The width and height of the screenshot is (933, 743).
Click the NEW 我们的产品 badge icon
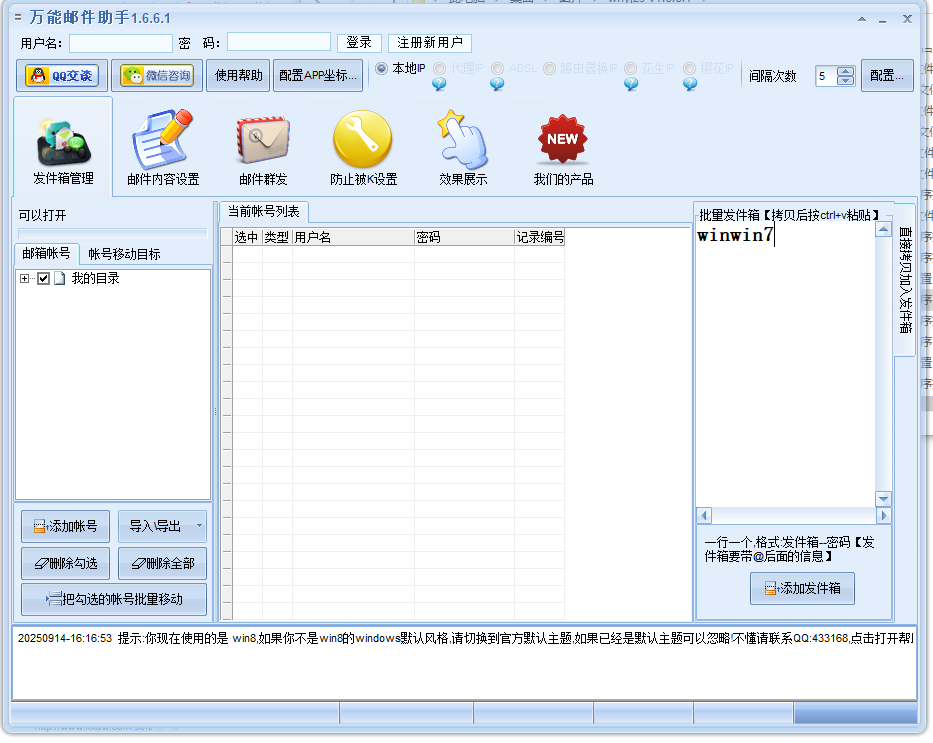point(561,138)
